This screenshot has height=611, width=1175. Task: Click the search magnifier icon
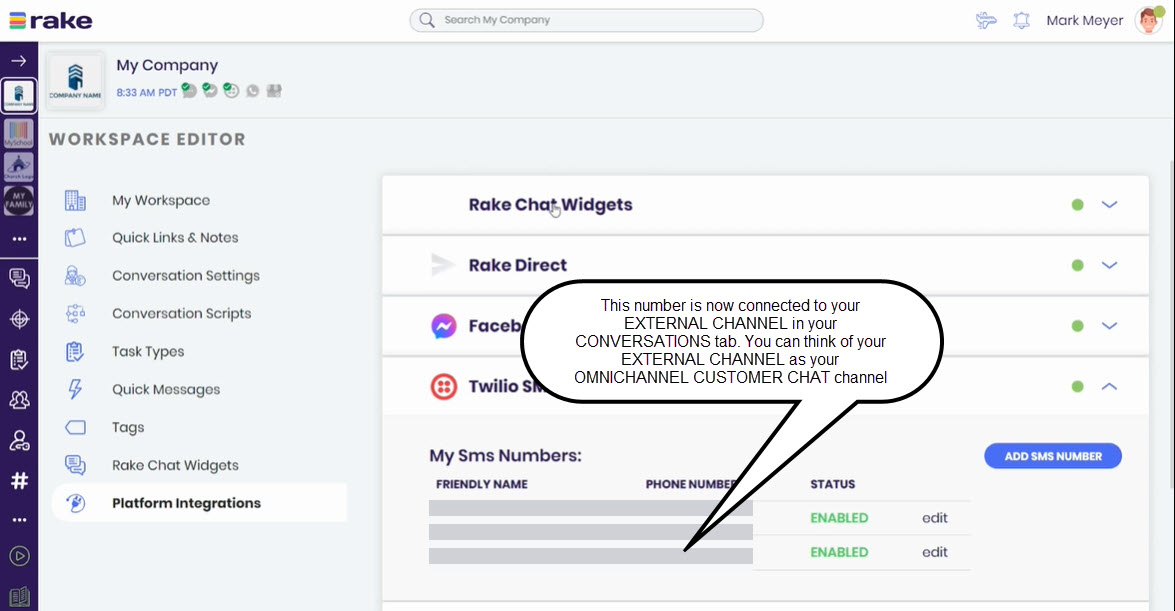coord(426,19)
